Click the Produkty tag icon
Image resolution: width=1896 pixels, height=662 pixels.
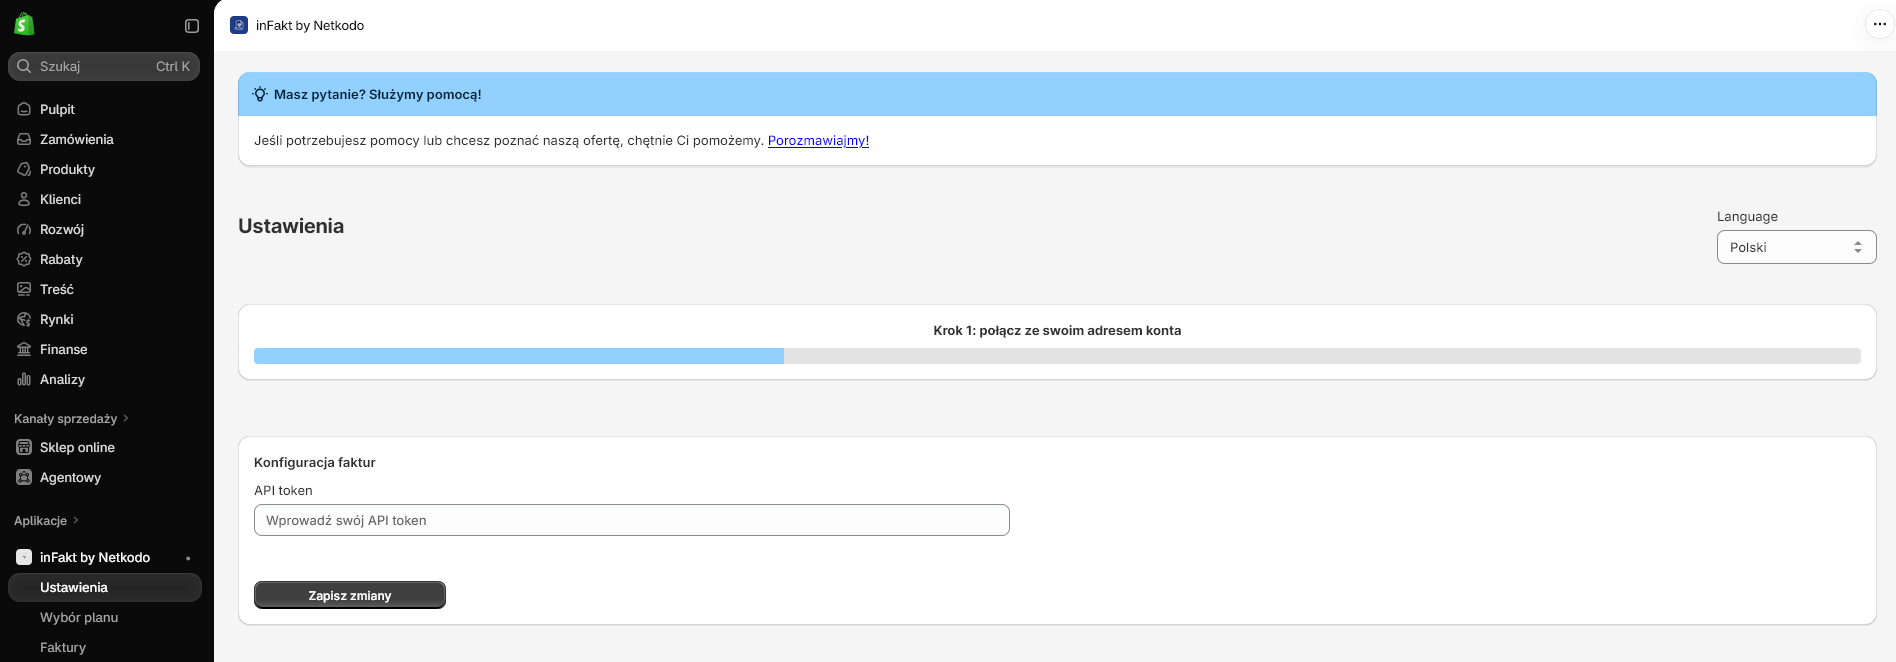click(24, 169)
